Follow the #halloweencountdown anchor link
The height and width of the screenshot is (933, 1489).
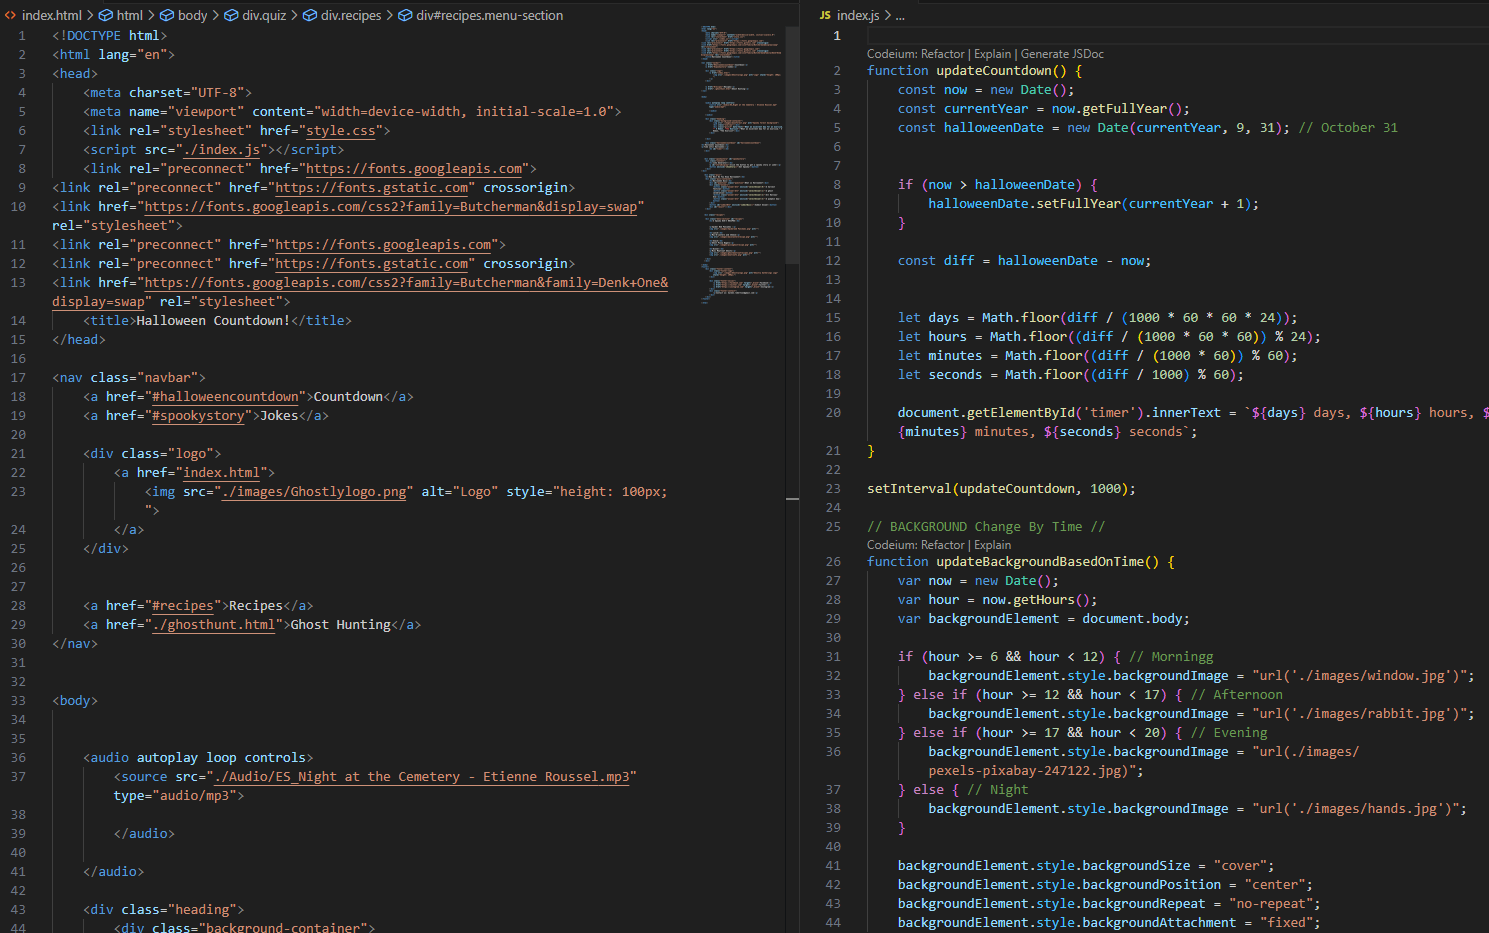[225, 397]
